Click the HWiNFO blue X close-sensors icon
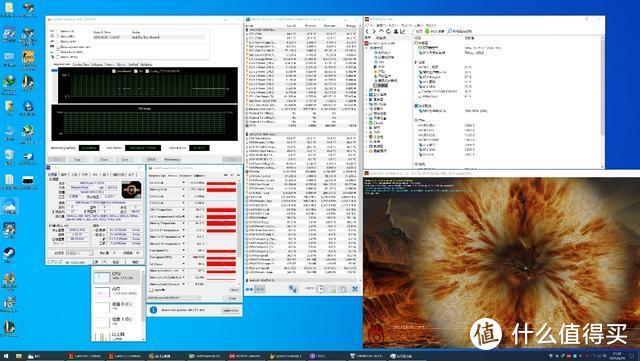Image resolution: width=640 pixels, height=361 pixels. pyautogui.click(x=355, y=289)
